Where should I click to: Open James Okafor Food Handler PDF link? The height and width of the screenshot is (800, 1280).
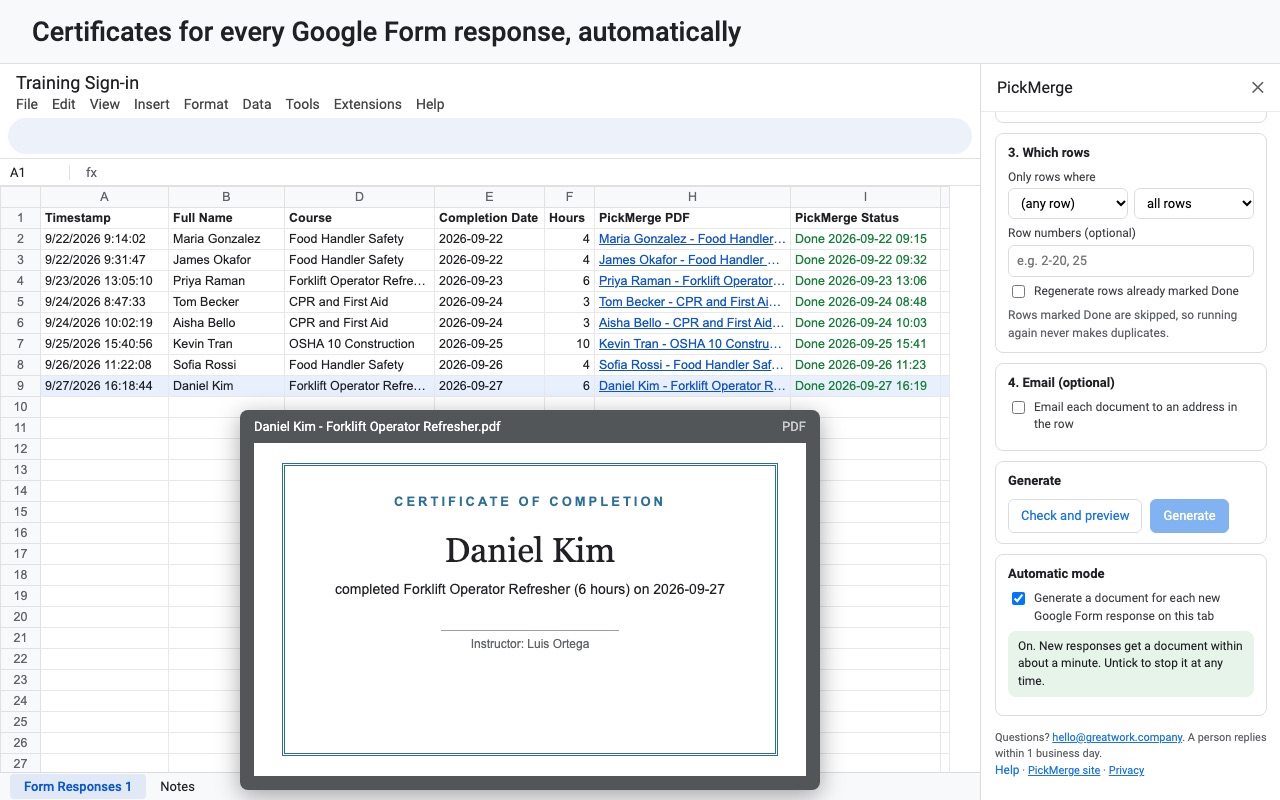pos(689,260)
